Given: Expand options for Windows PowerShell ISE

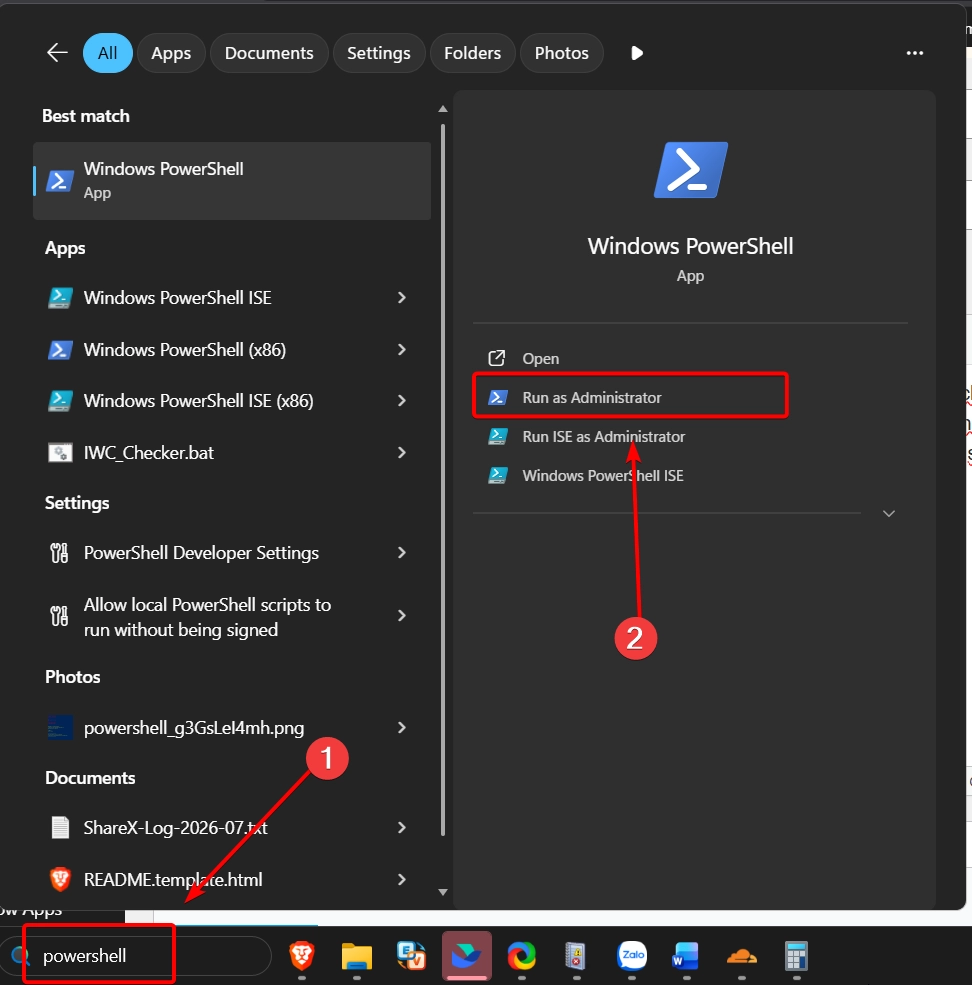Looking at the screenshot, I should [402, 298].
